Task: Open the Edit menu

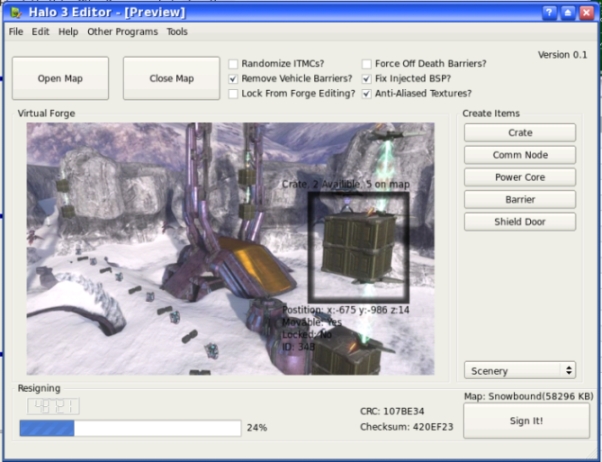Action: 40,31
